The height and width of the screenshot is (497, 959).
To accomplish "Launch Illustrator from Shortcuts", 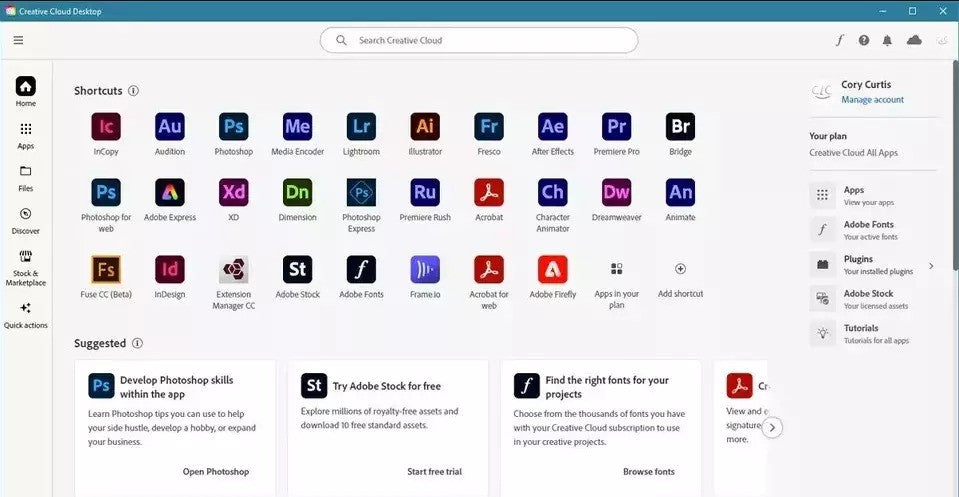I will pyautogui.click(x=425, y=127).
